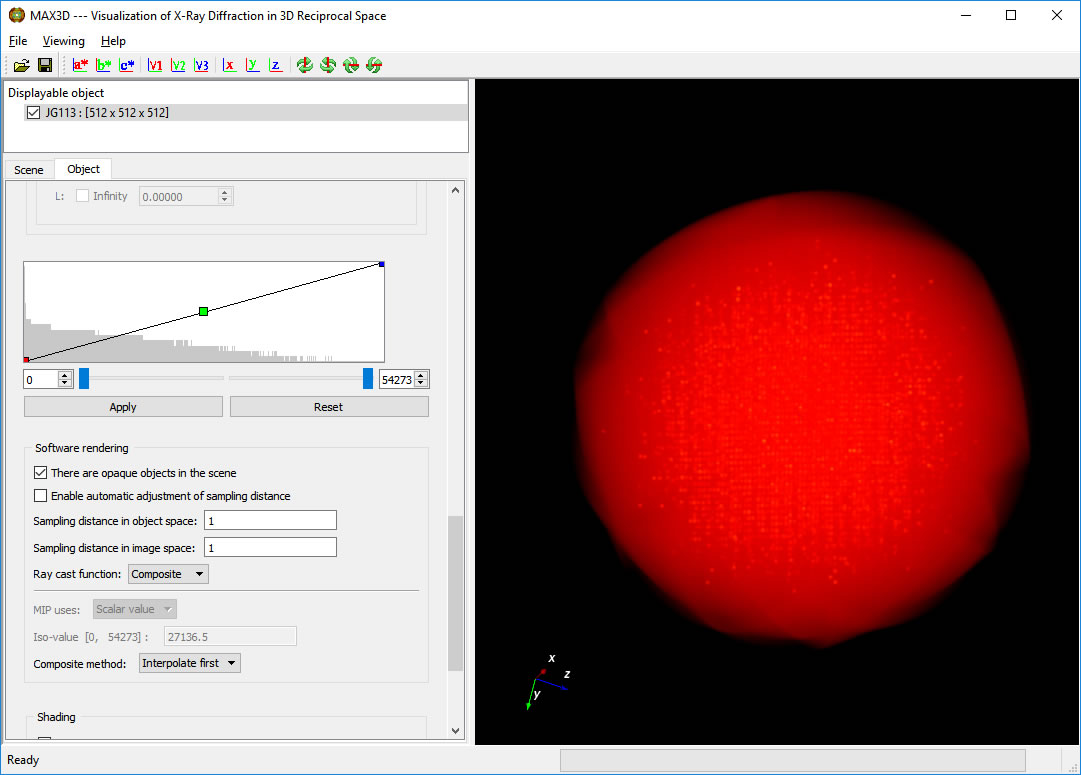1081x775 pixels.
Task: View along the b* reciprocal axis
Action: [104, 65]
